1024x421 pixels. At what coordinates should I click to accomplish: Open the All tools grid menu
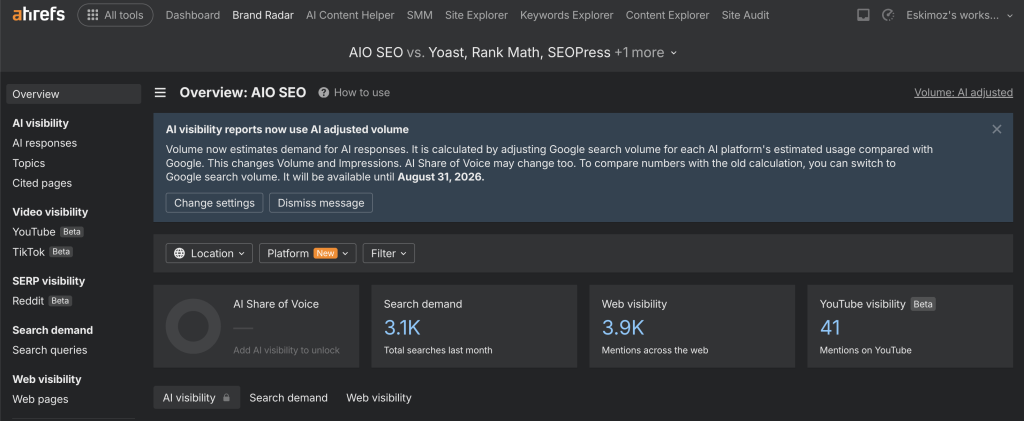[x=115, y=15]
